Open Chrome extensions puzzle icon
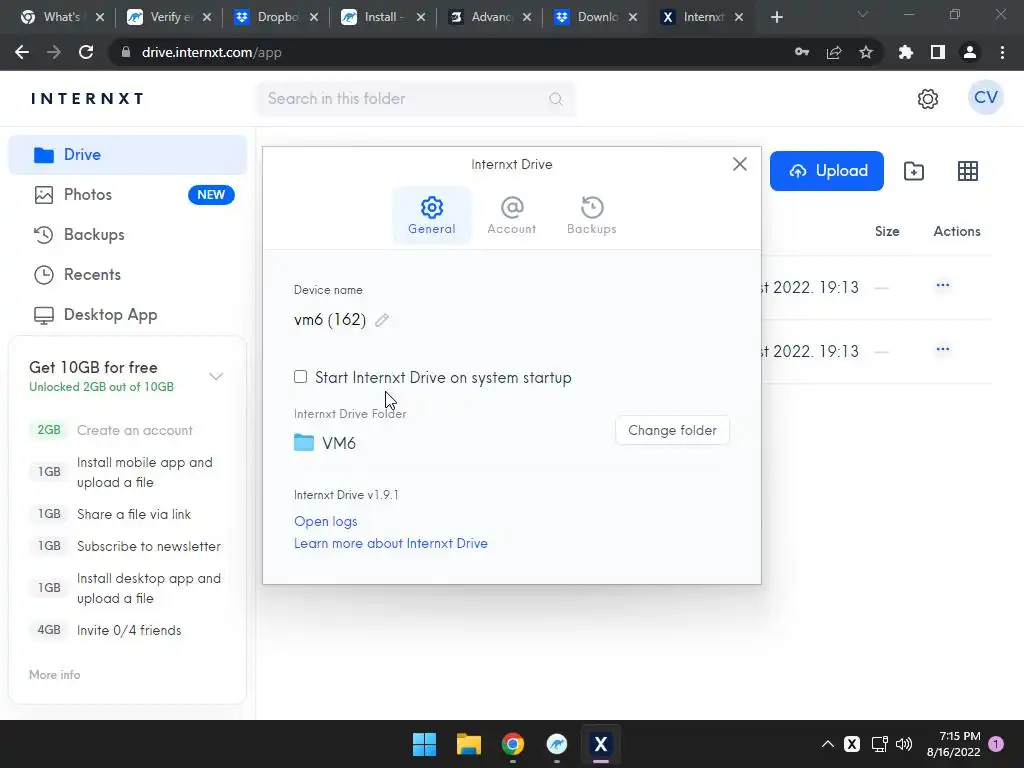Image resolution: width=1024 pixels, height=768 pixels. pos(905,52)
